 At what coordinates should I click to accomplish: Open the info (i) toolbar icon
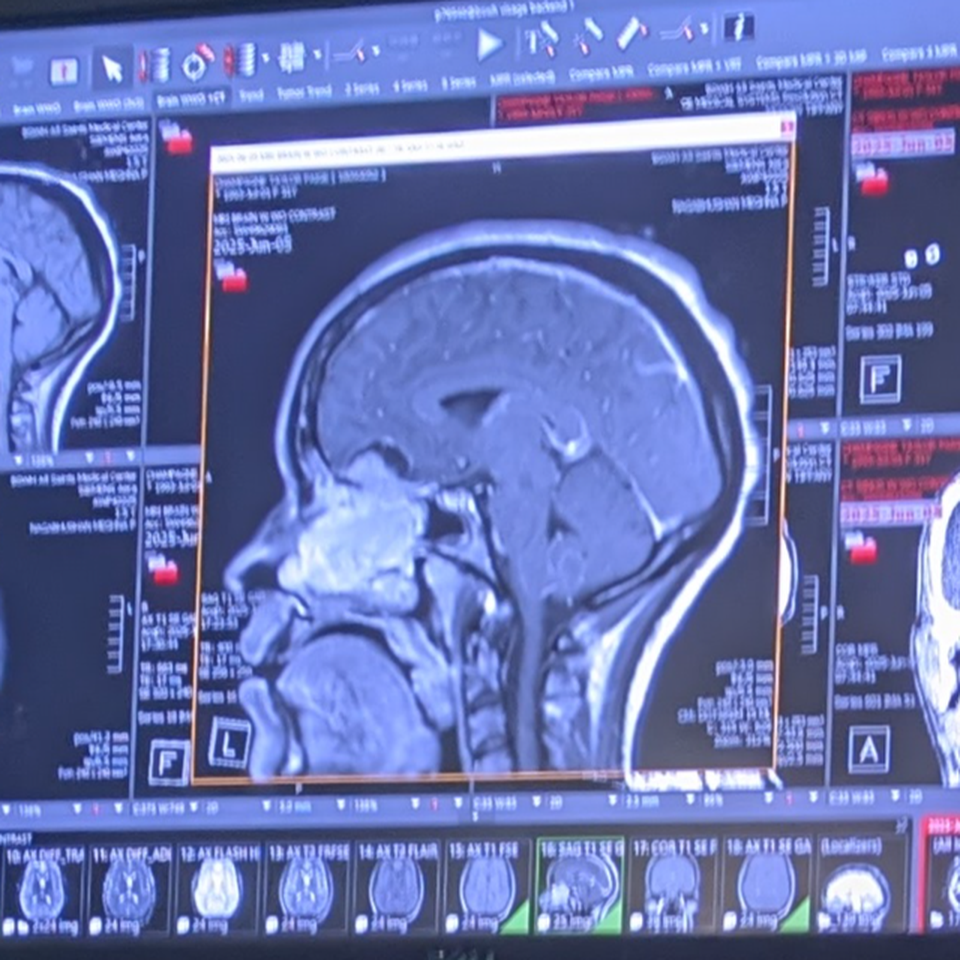738,27
